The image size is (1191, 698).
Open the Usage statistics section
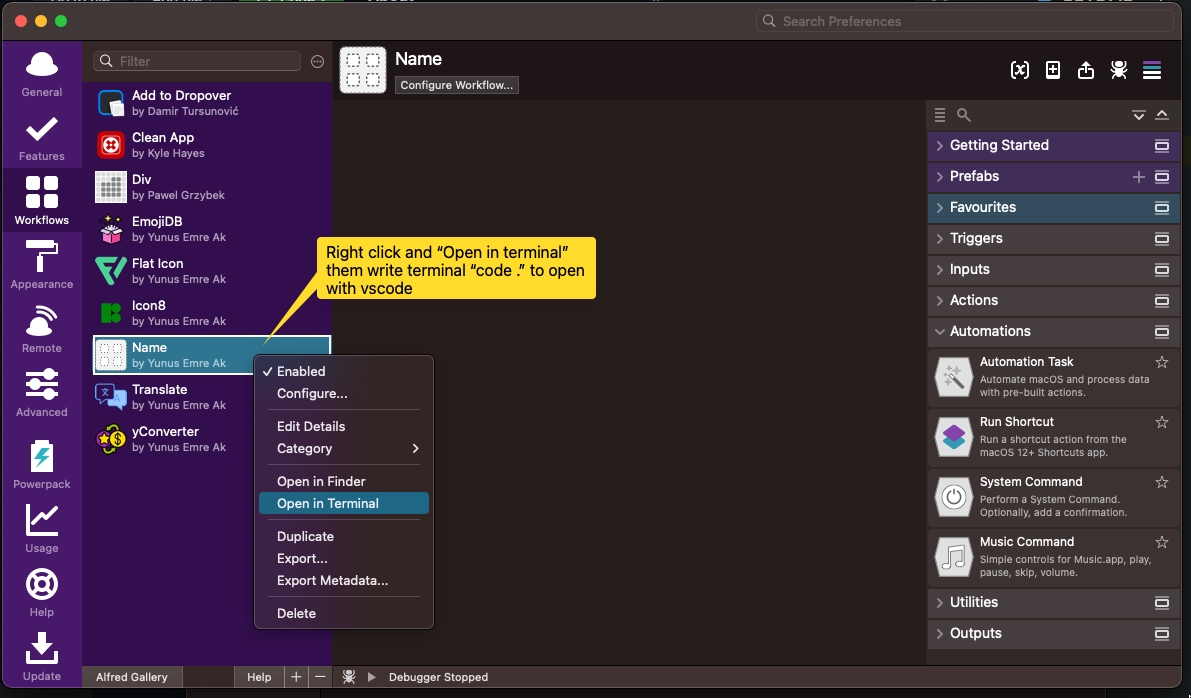point(41,528)
